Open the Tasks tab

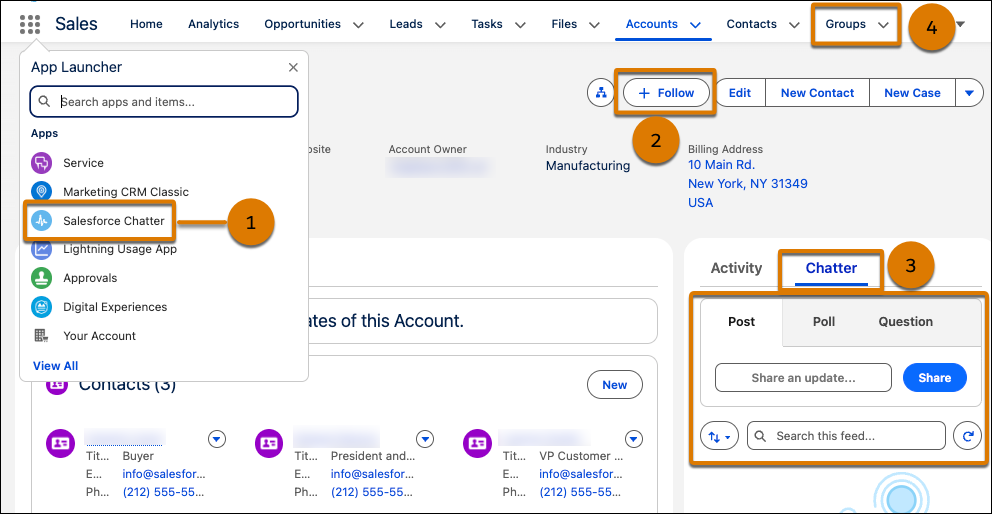coord(487,24)
